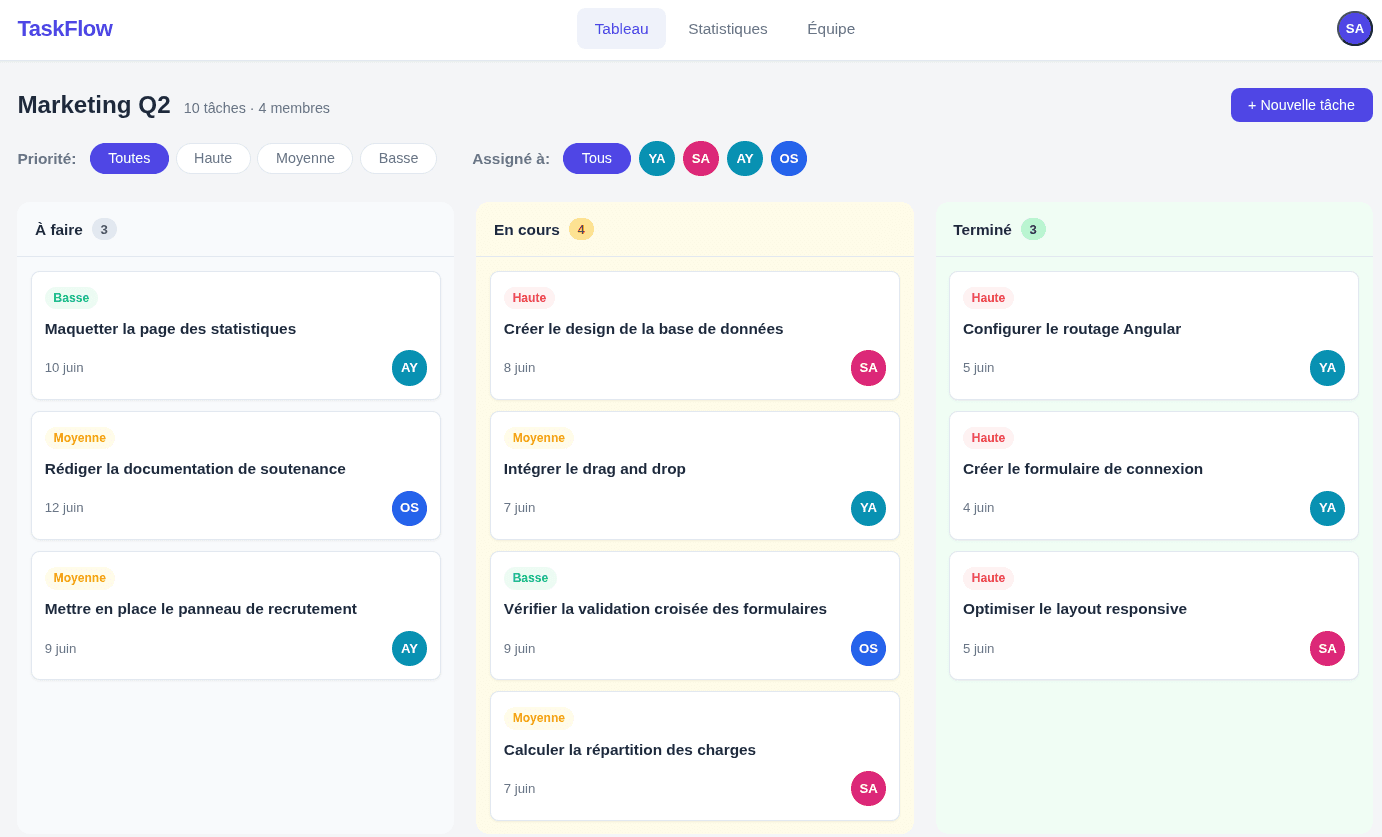Click OS avatar on validation croisée card

coord(868,648)
